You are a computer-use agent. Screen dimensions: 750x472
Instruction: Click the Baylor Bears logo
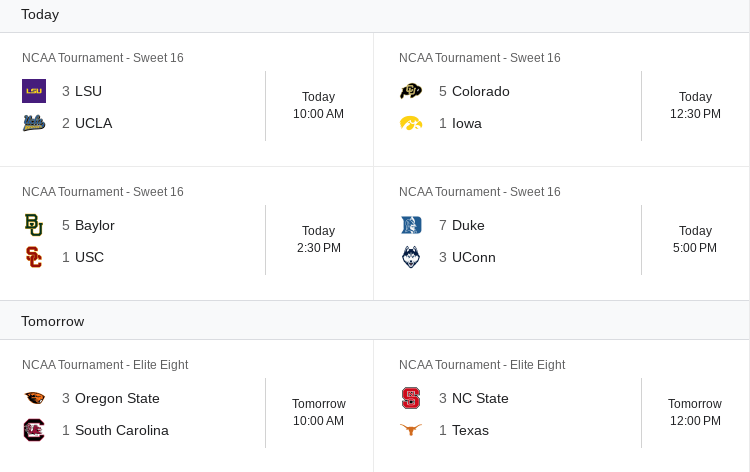(34, 225)
